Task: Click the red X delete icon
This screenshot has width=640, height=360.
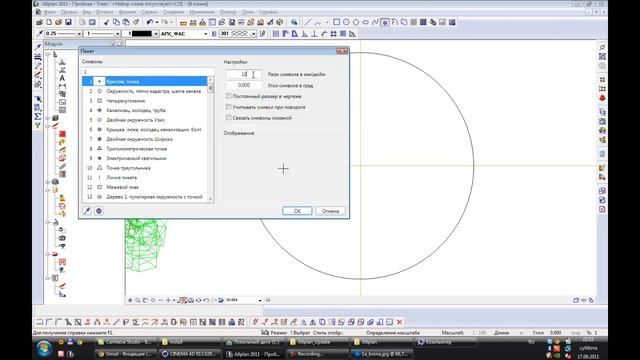Action: click(x=400, y=322)
